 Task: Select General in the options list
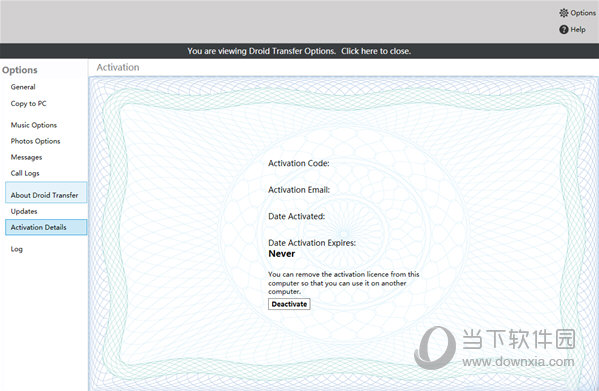click(23, 87)
